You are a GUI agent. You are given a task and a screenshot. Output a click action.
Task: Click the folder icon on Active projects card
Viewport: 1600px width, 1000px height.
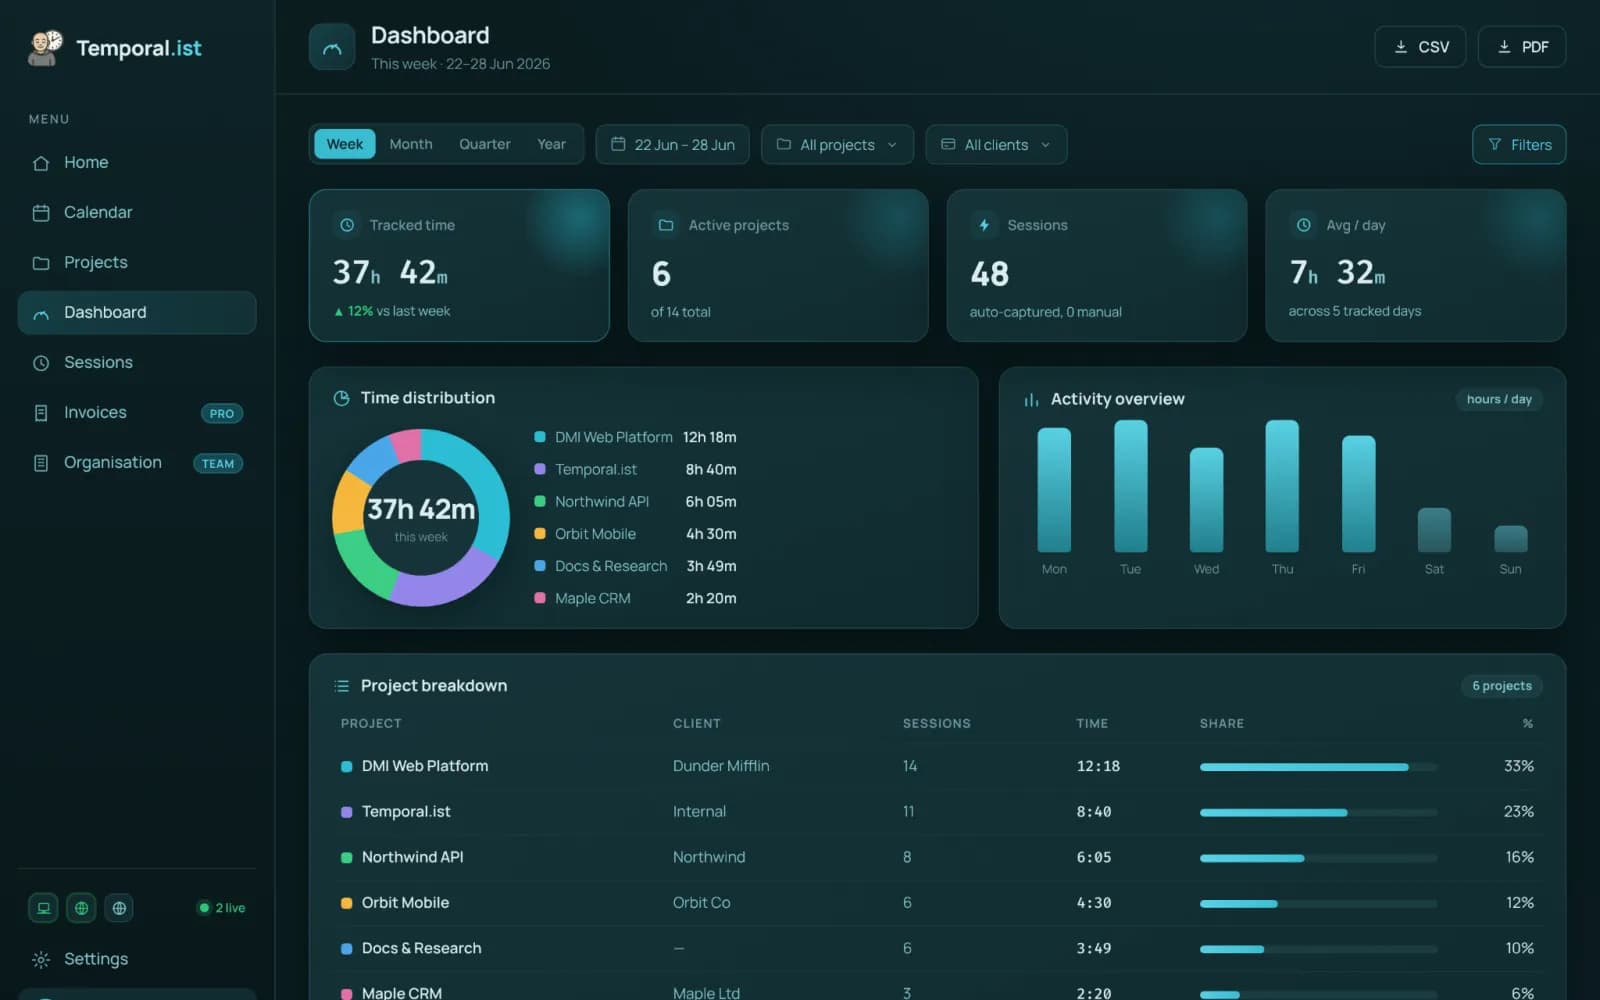pos(666,225)
